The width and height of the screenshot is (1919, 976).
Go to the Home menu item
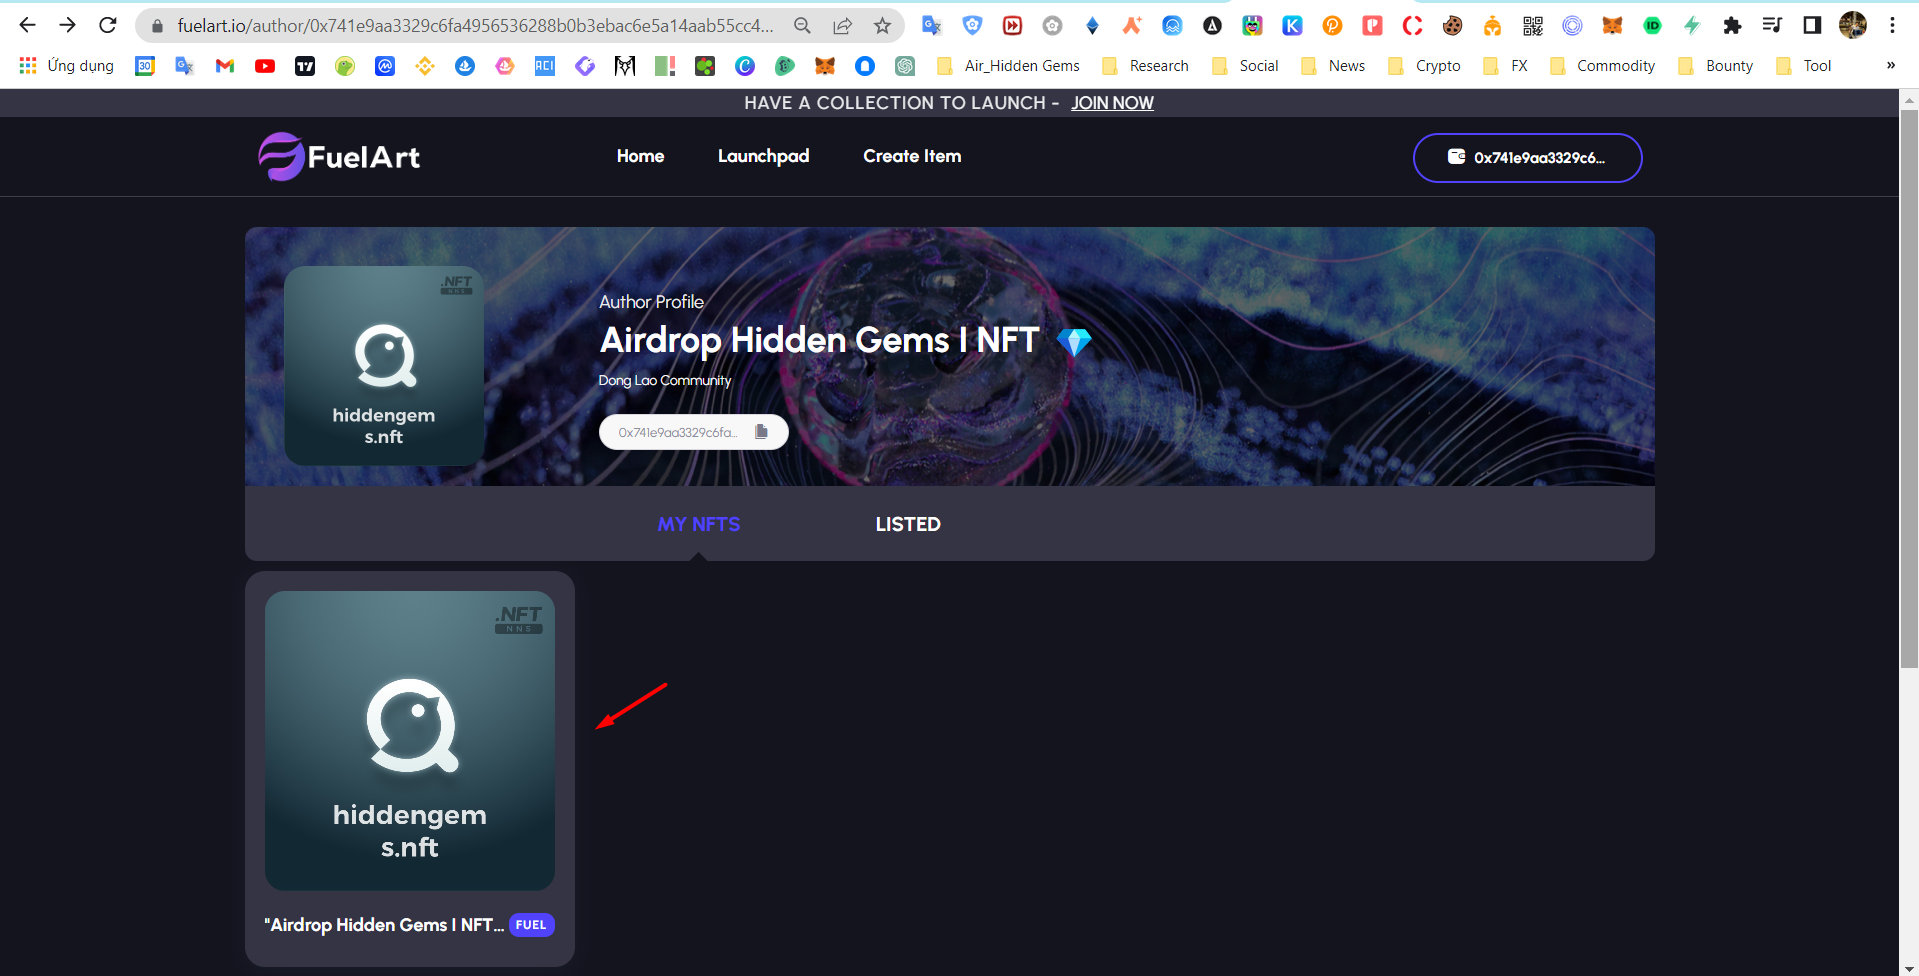click(640, 156)
